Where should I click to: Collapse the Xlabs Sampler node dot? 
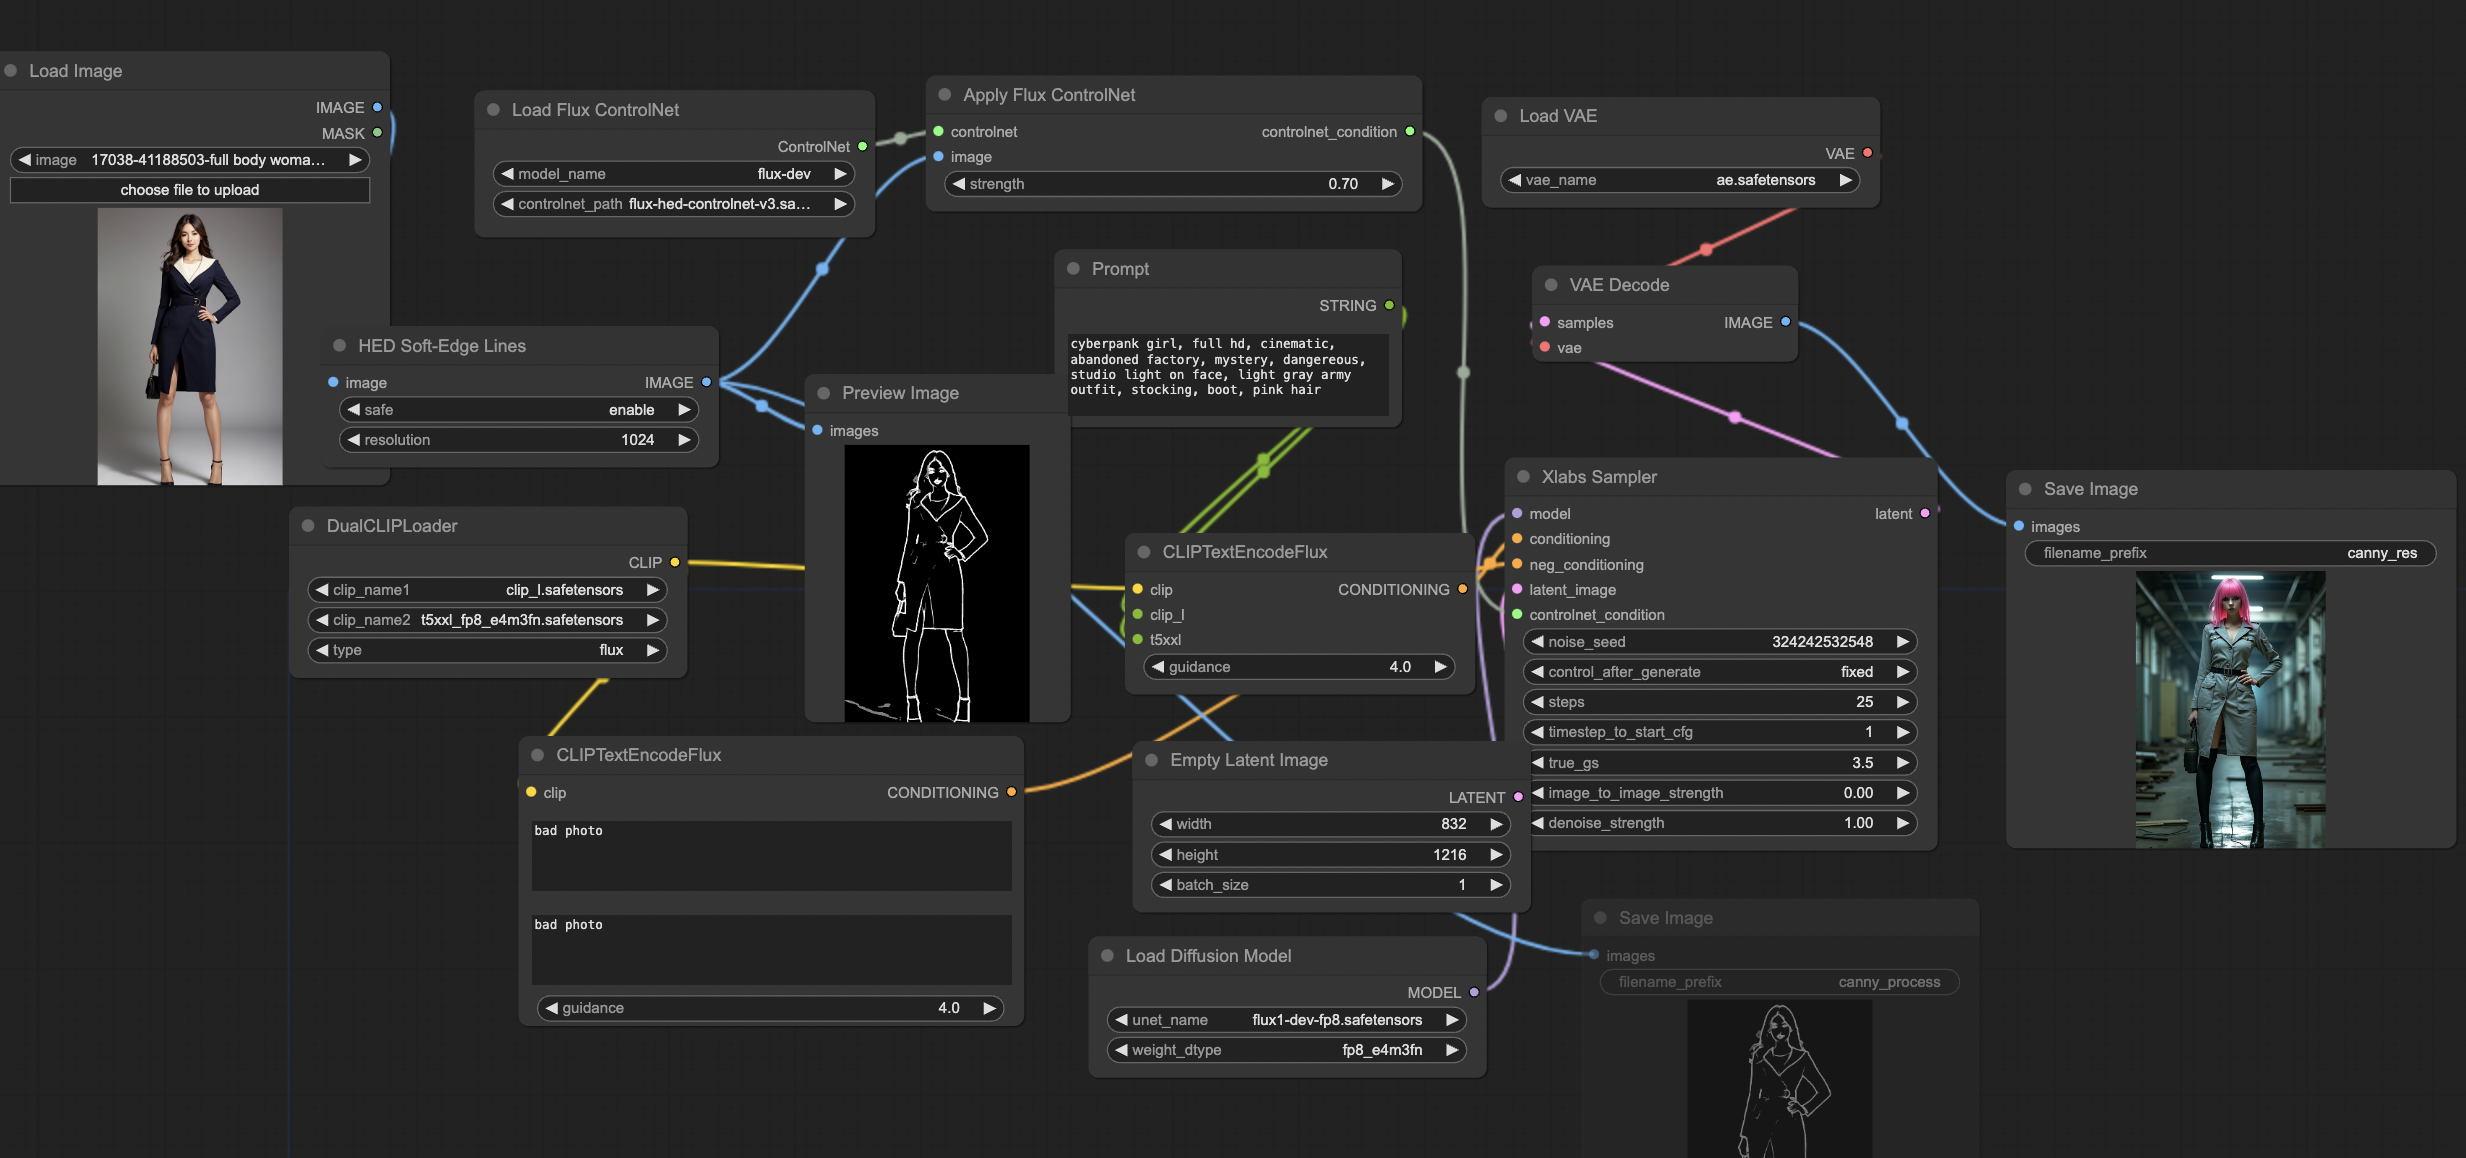[x=1523, y=477]
